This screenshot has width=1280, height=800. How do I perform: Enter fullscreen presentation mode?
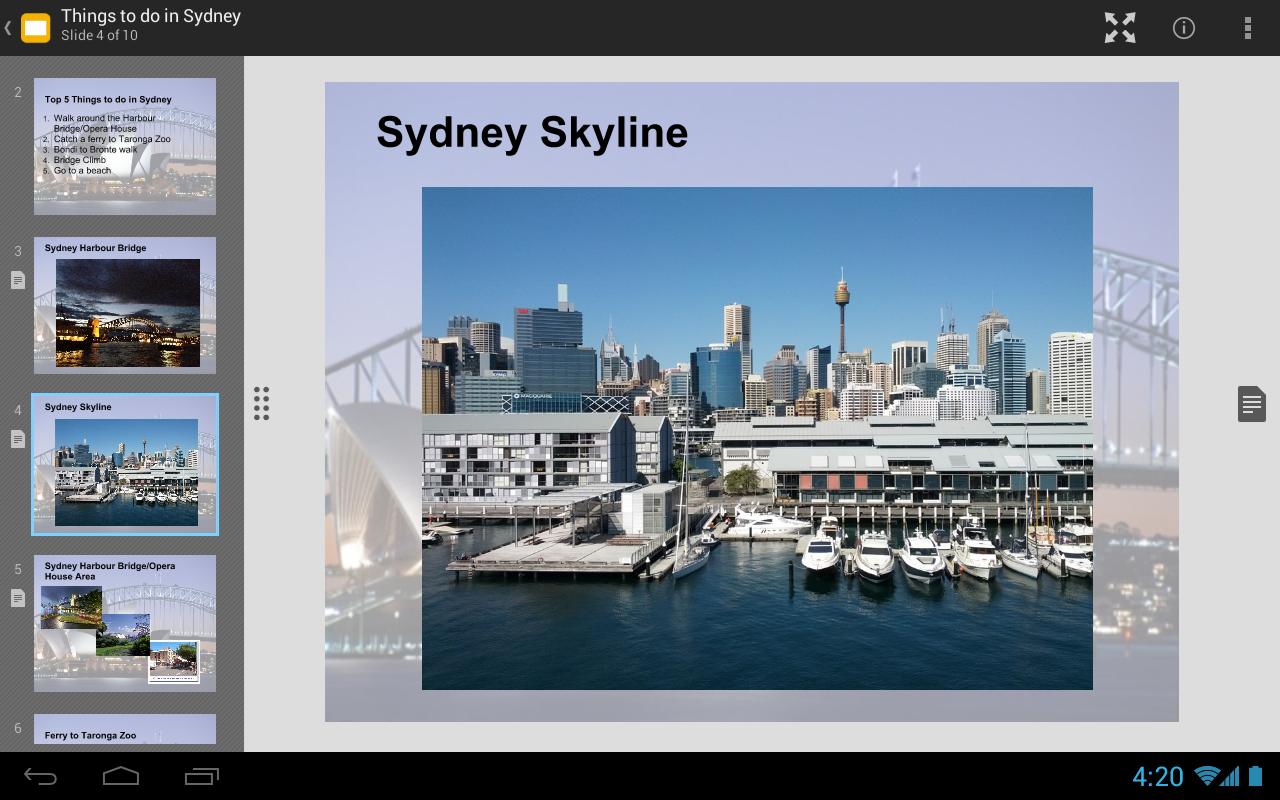(x=1120, y=28)
